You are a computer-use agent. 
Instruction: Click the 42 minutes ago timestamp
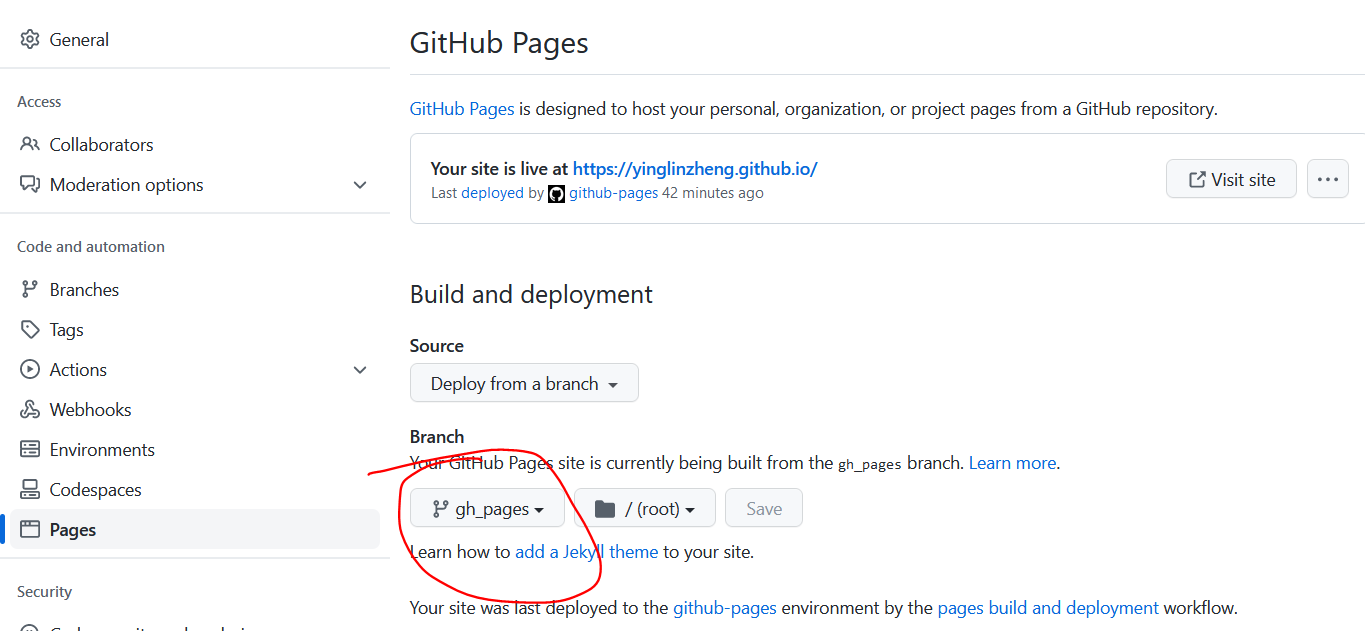click(x=713, y=193)
